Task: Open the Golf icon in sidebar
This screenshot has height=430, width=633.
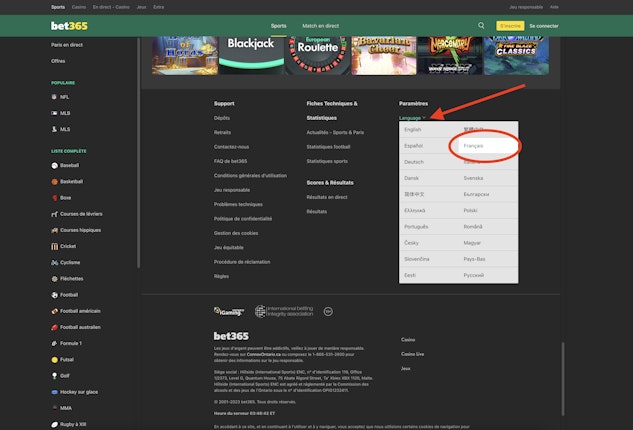Action: 55,375
